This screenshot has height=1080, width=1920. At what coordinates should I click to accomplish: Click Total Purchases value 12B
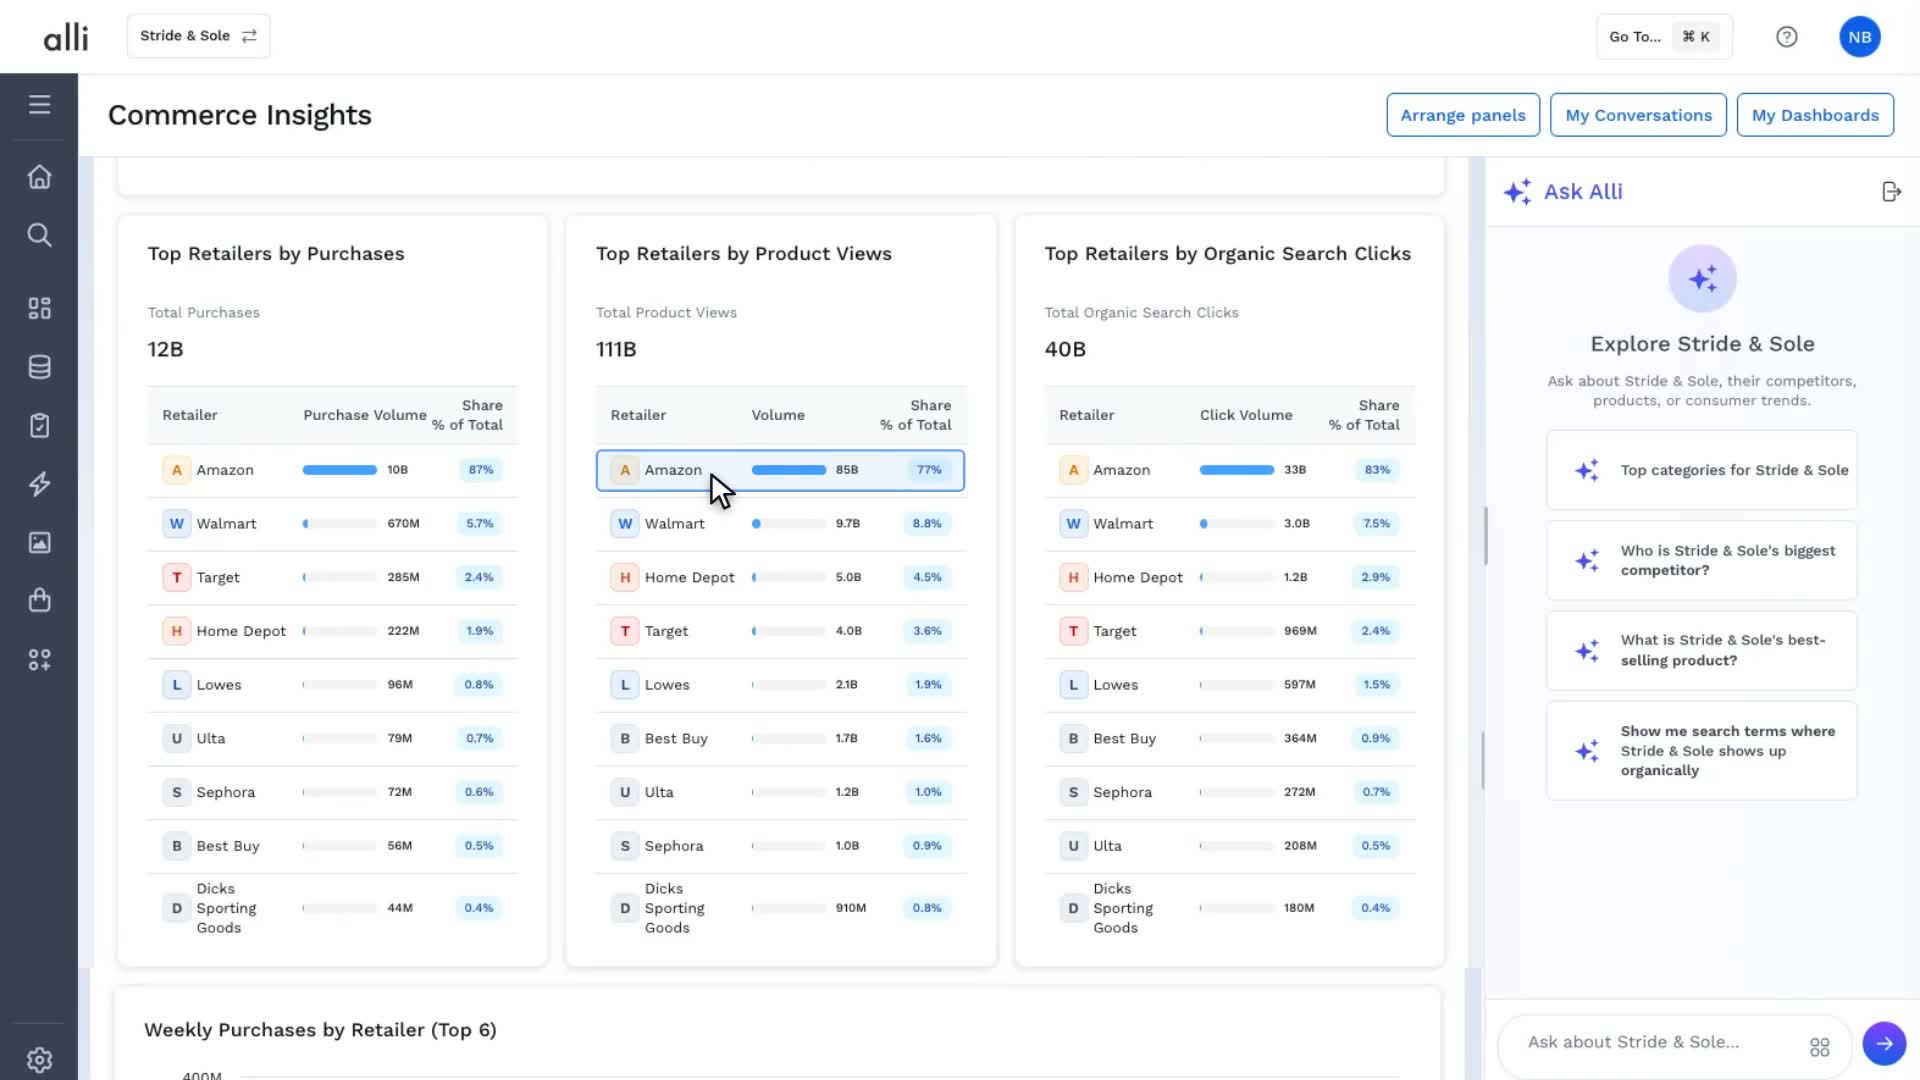coord(166,350)
